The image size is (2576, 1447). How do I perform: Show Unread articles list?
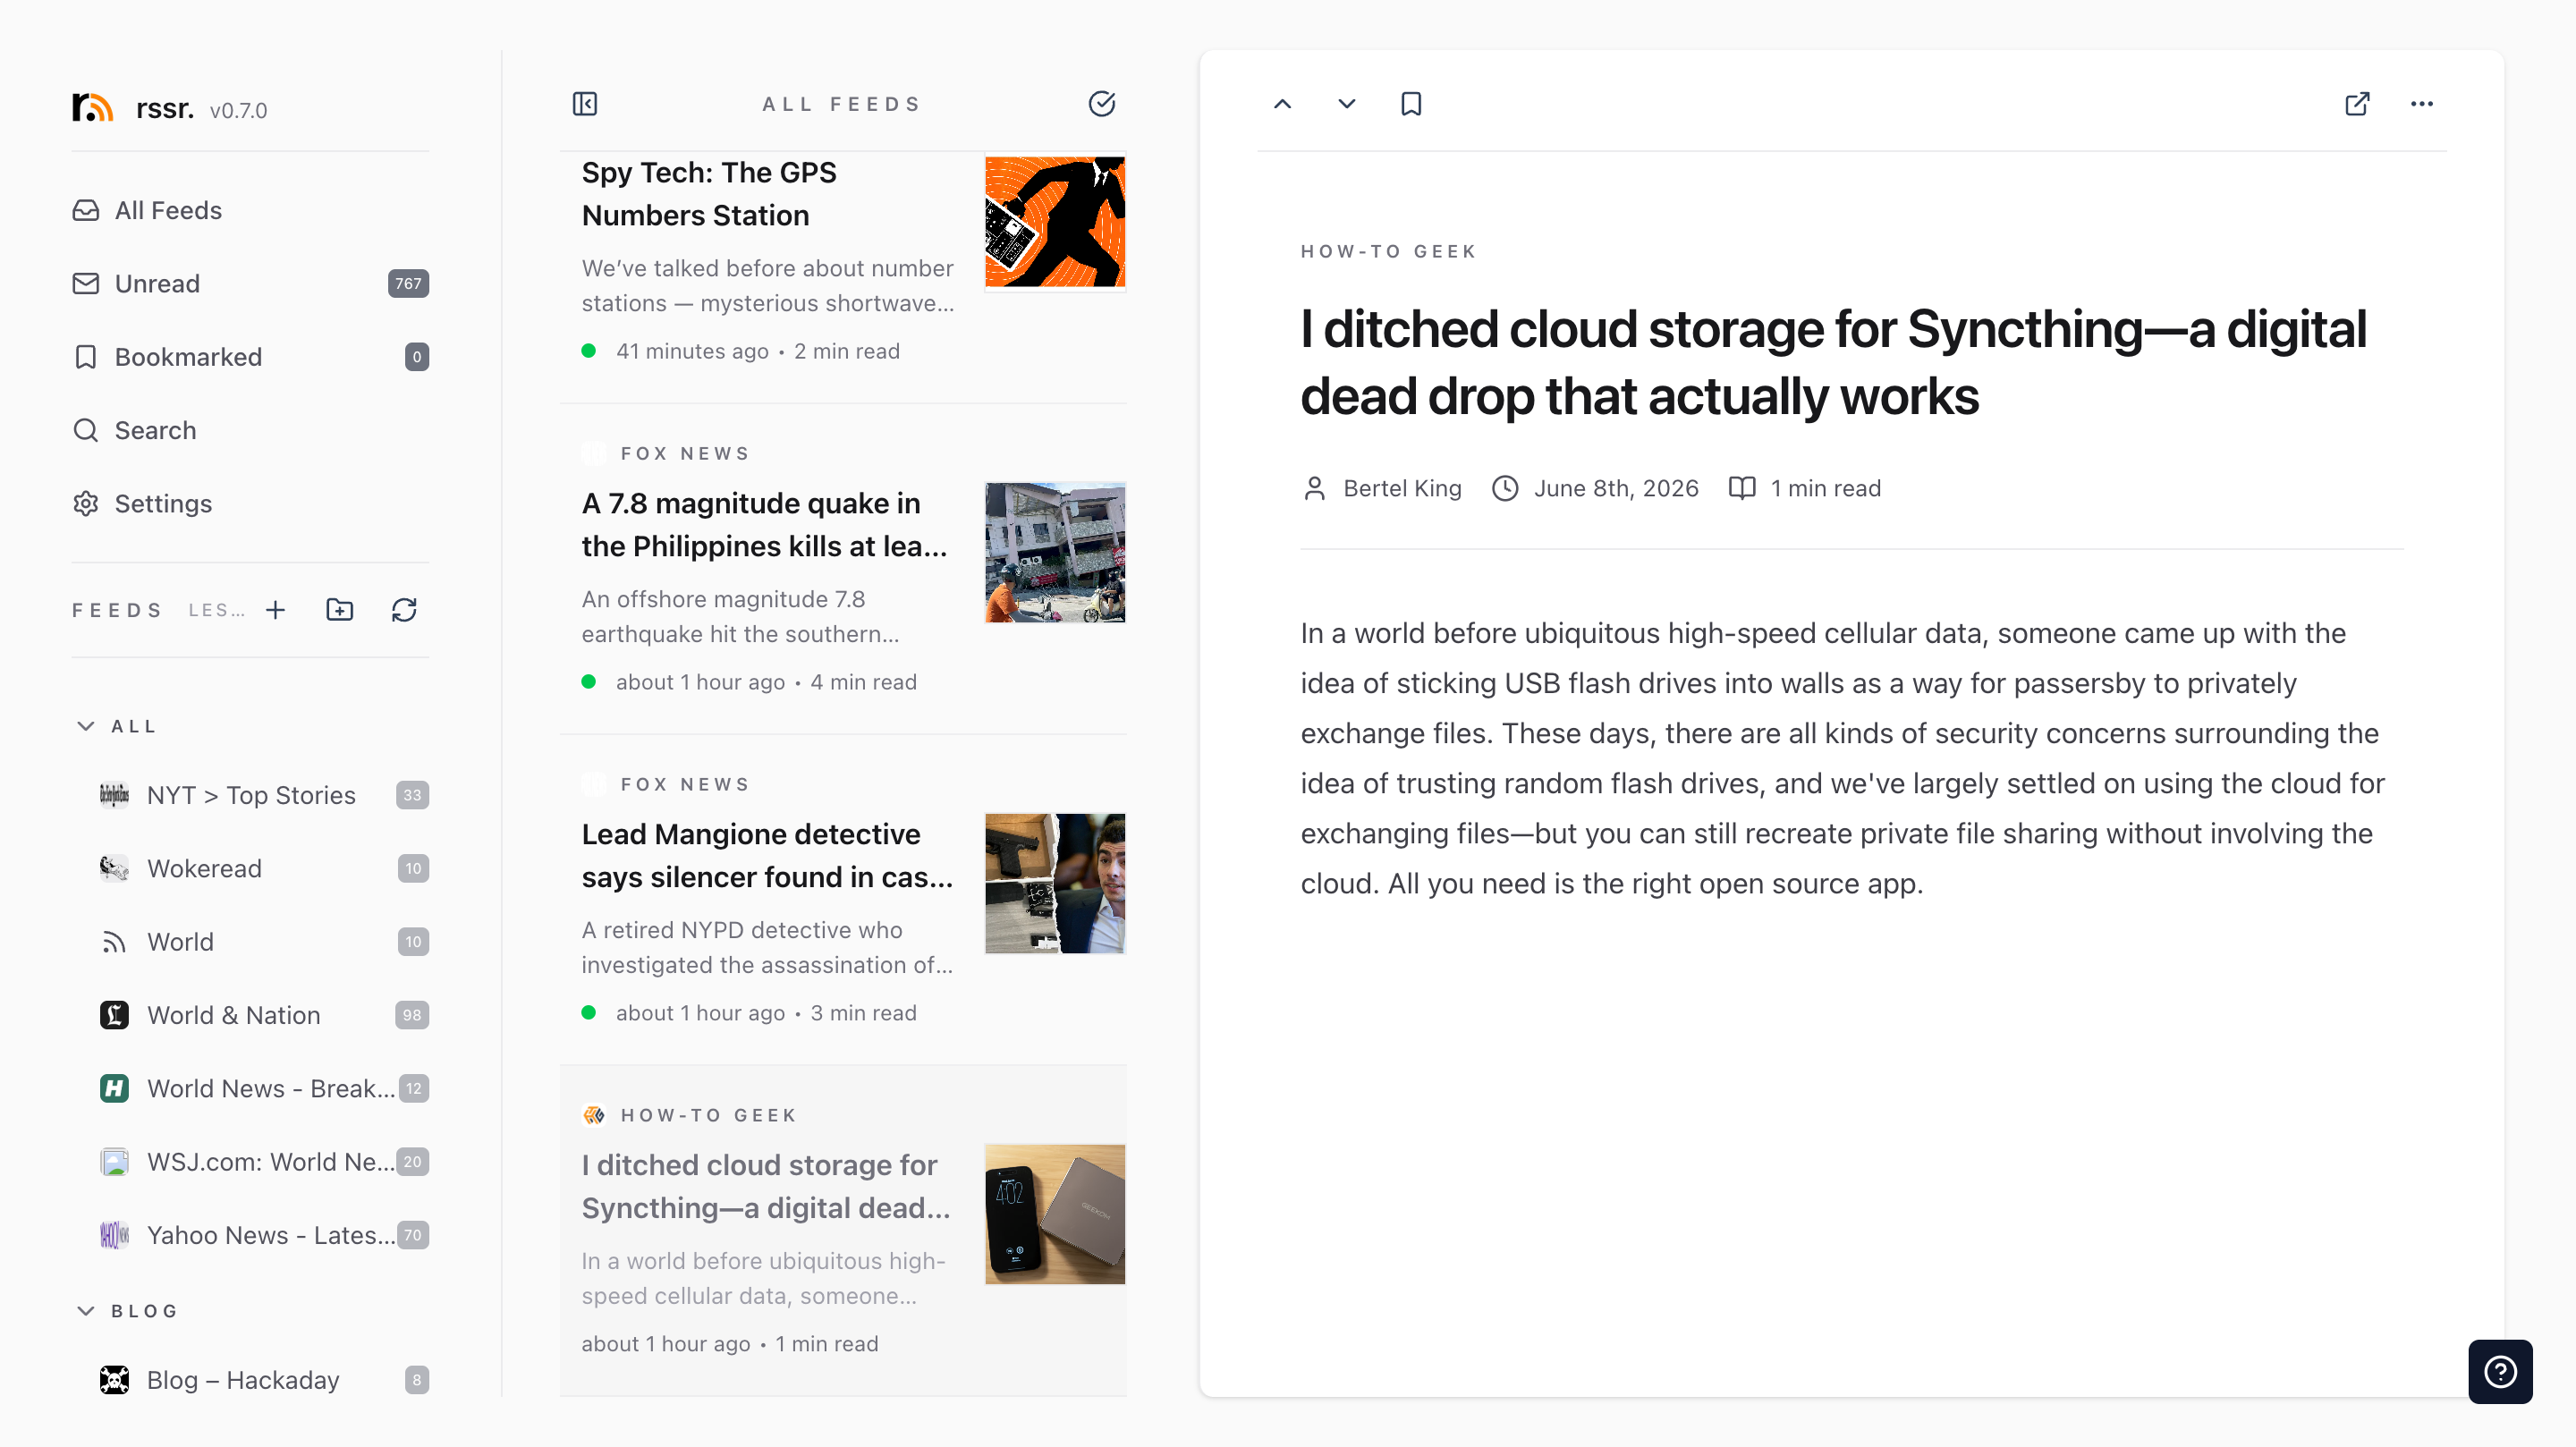point(250,284)
